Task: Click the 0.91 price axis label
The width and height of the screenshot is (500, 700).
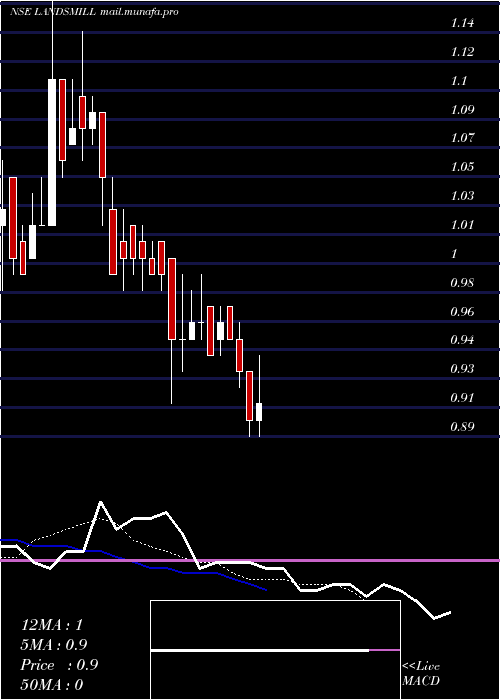Action: [462, 397]
